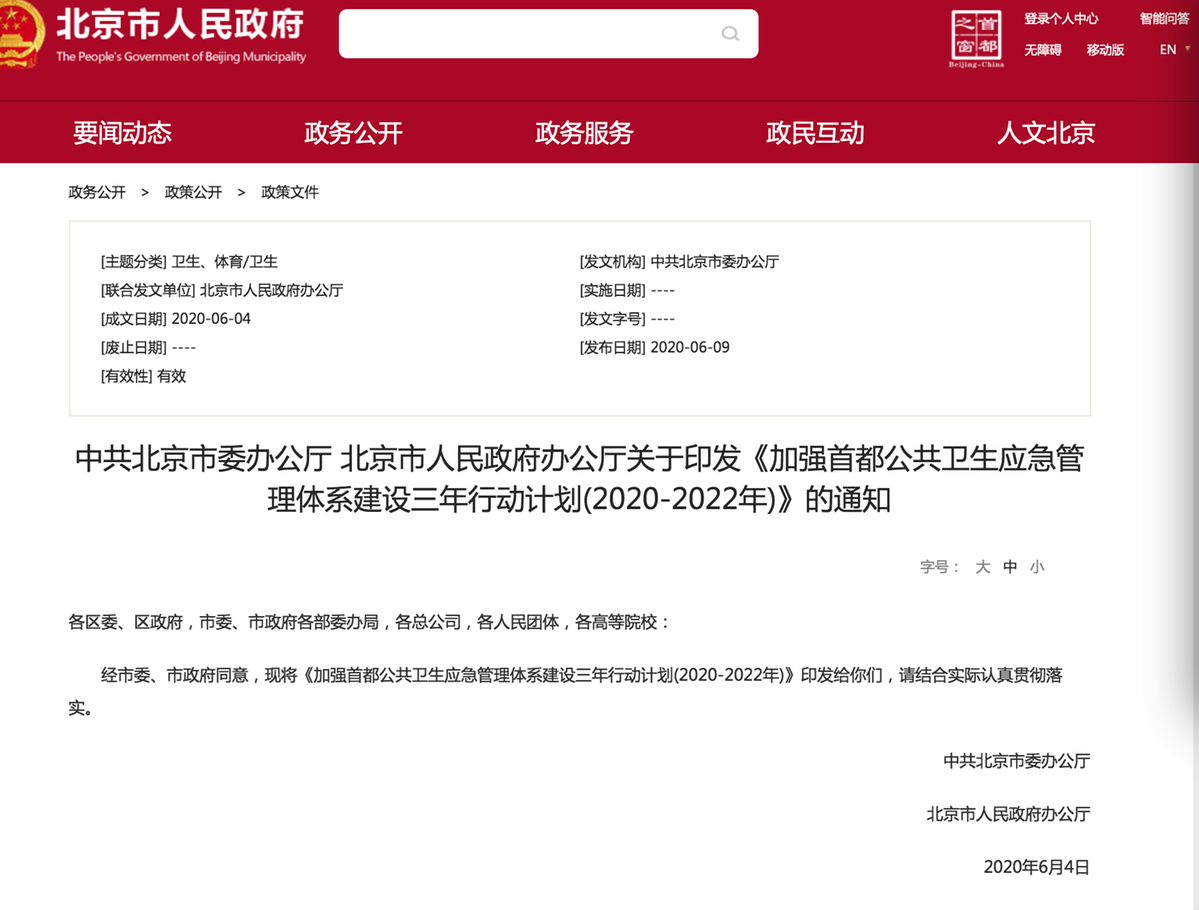Expand the EN language dropdown arrow
The height and width of the screenshot is (910, 1199).
click(1187, 49)
